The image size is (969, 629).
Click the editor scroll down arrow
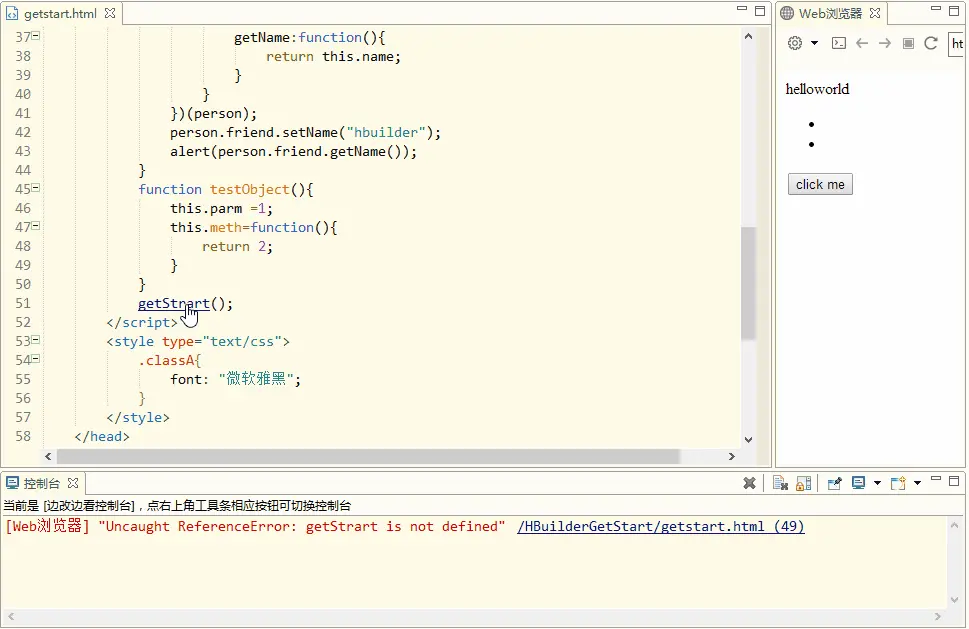coord(748,440)
